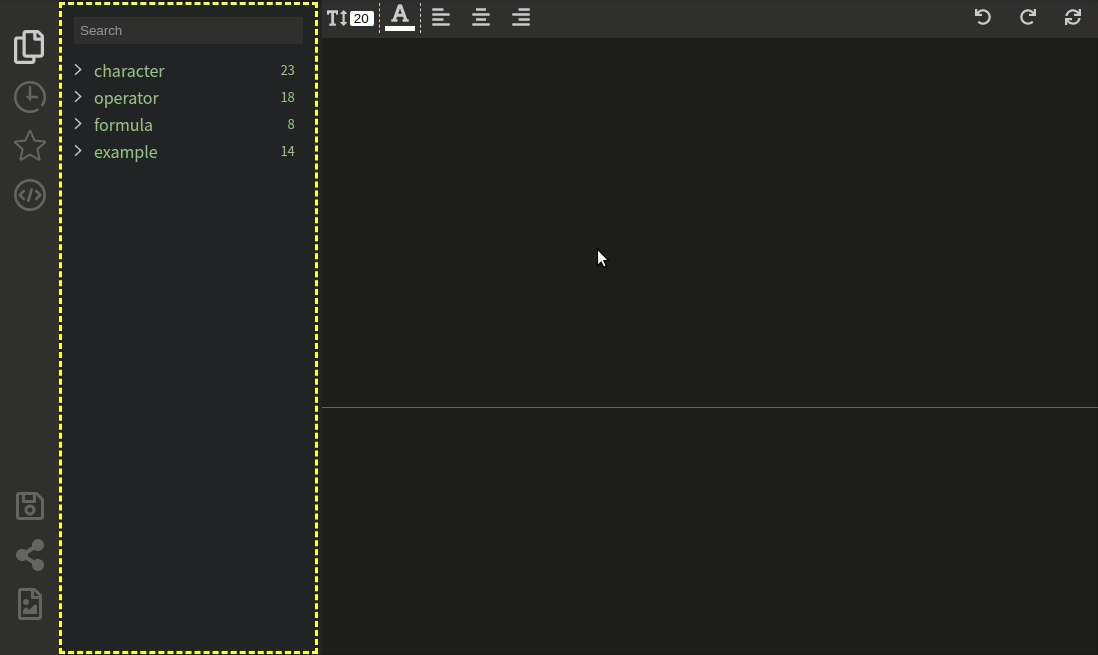Click the save disk icon
This screenshot has height=655, width=1098.
tap(30, 506)
